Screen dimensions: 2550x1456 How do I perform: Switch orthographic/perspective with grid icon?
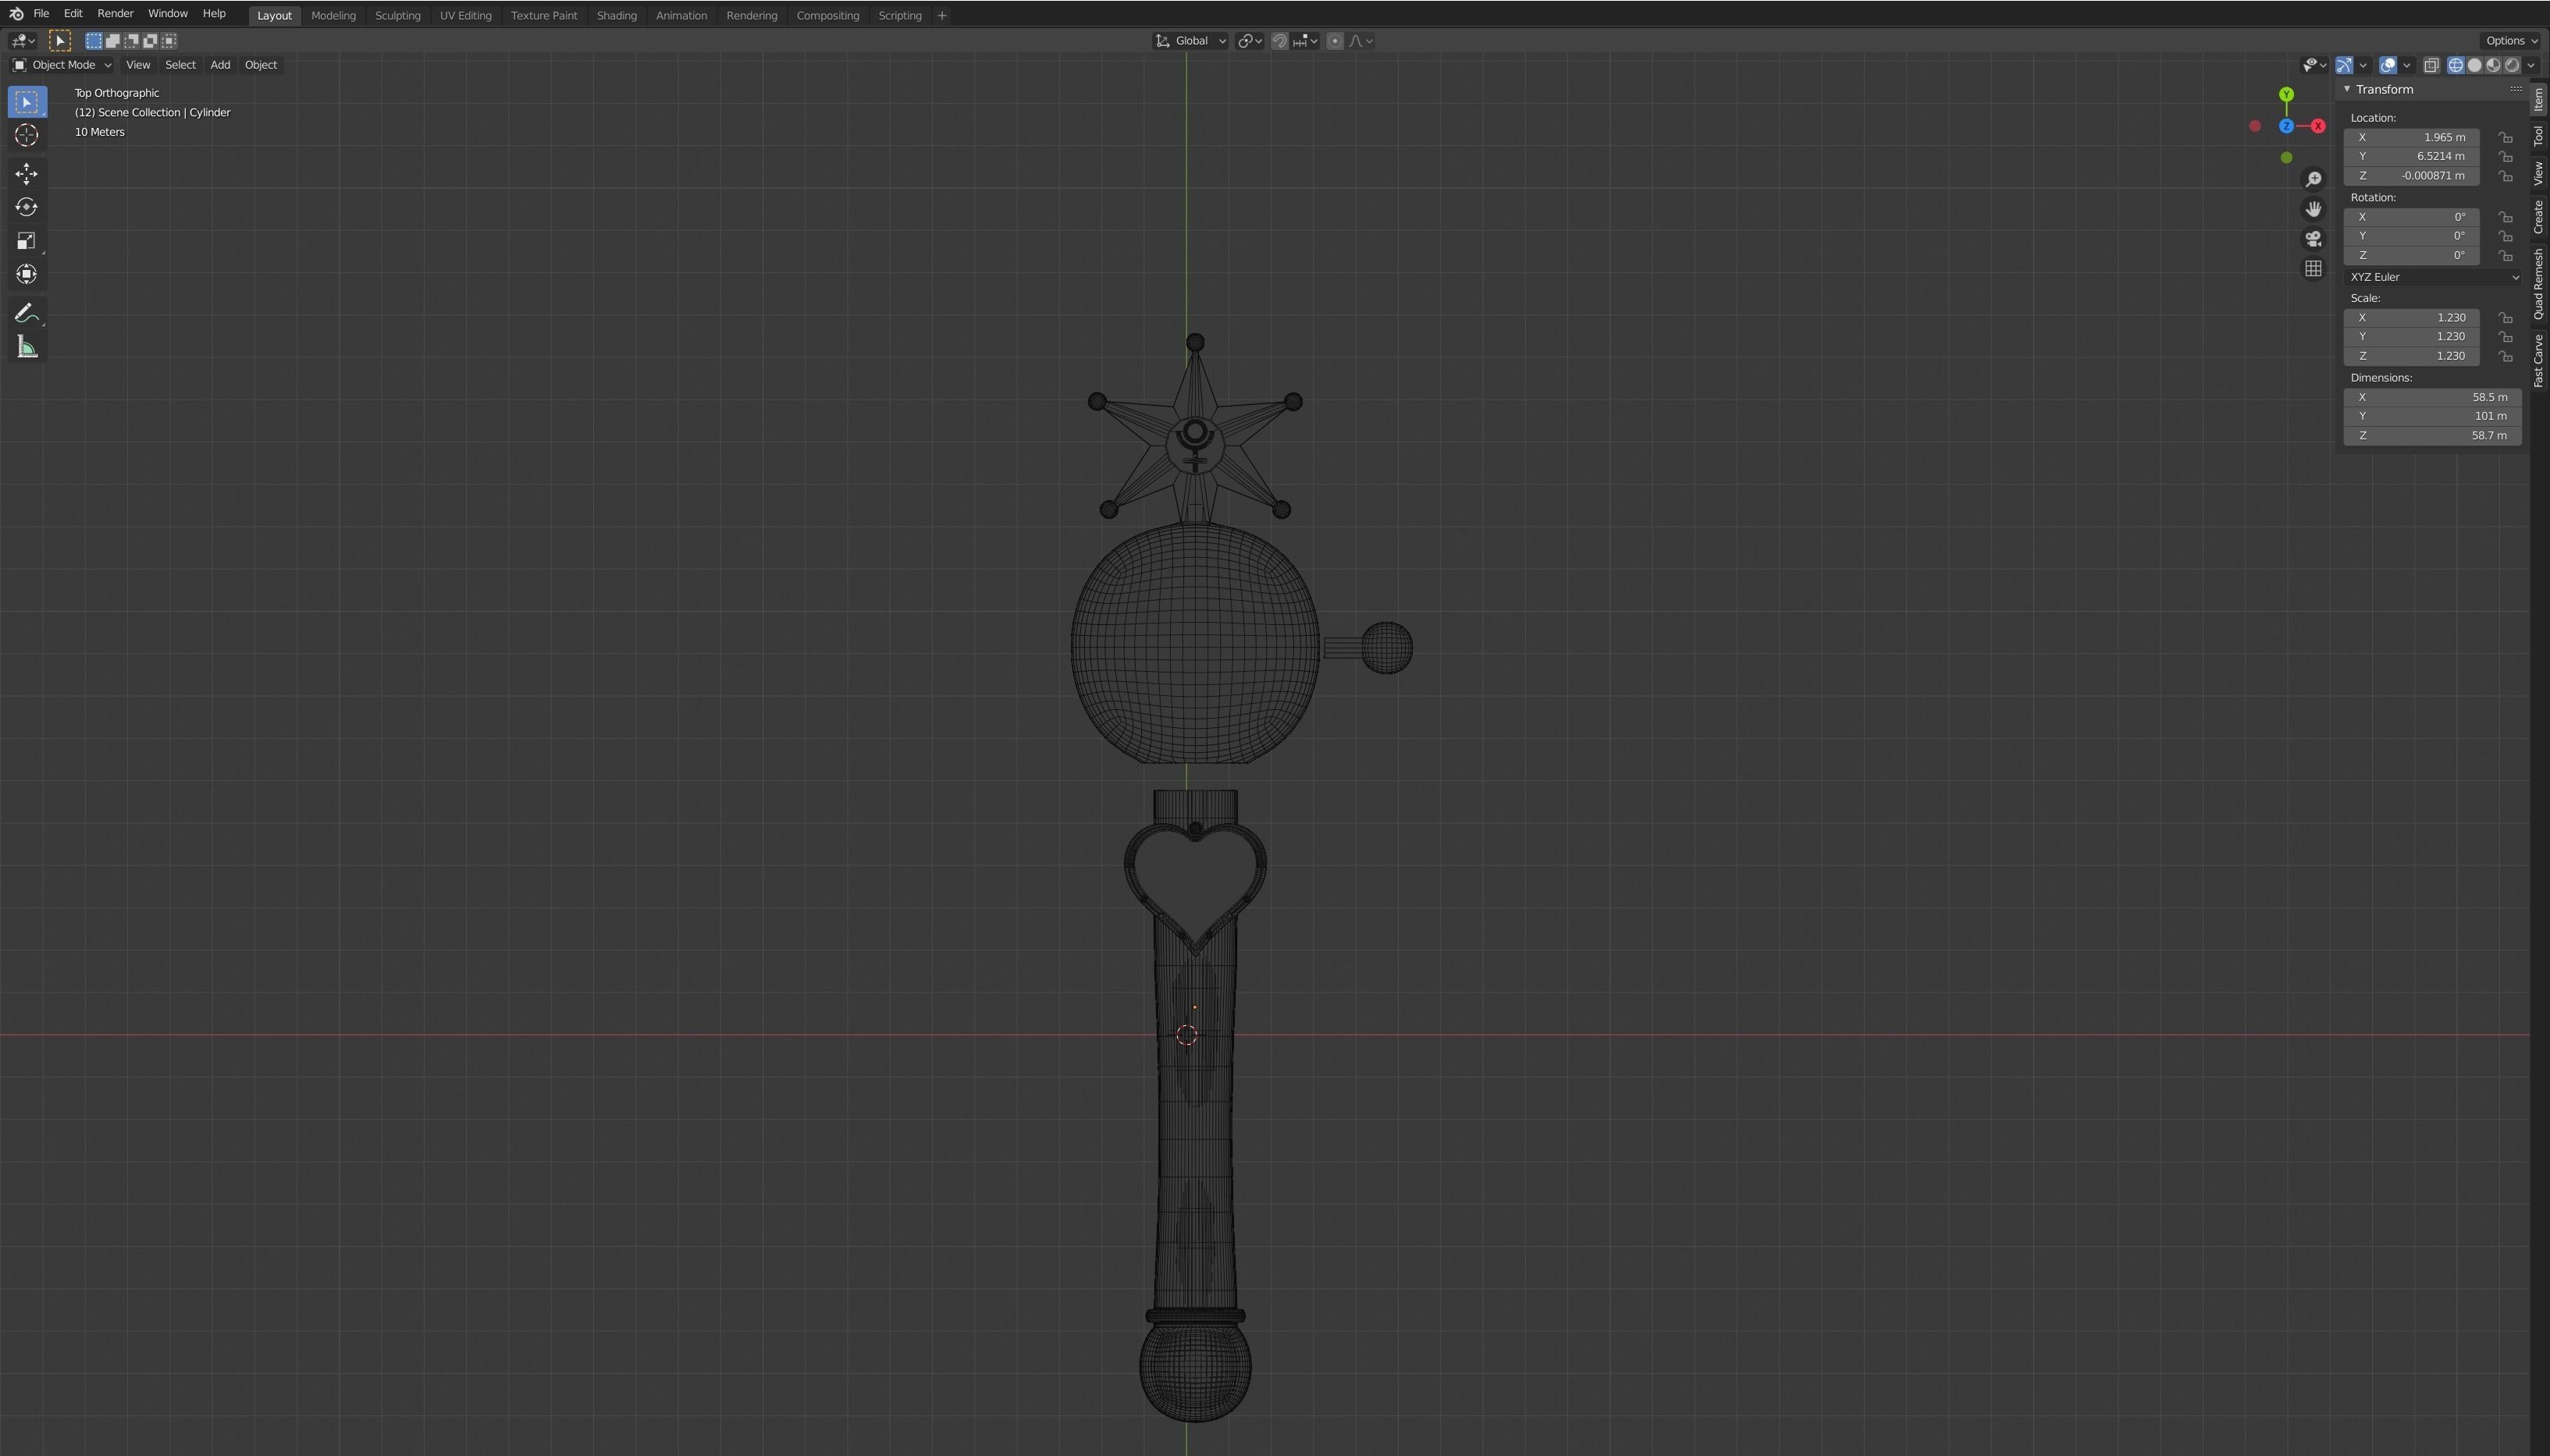[2313, 269]
